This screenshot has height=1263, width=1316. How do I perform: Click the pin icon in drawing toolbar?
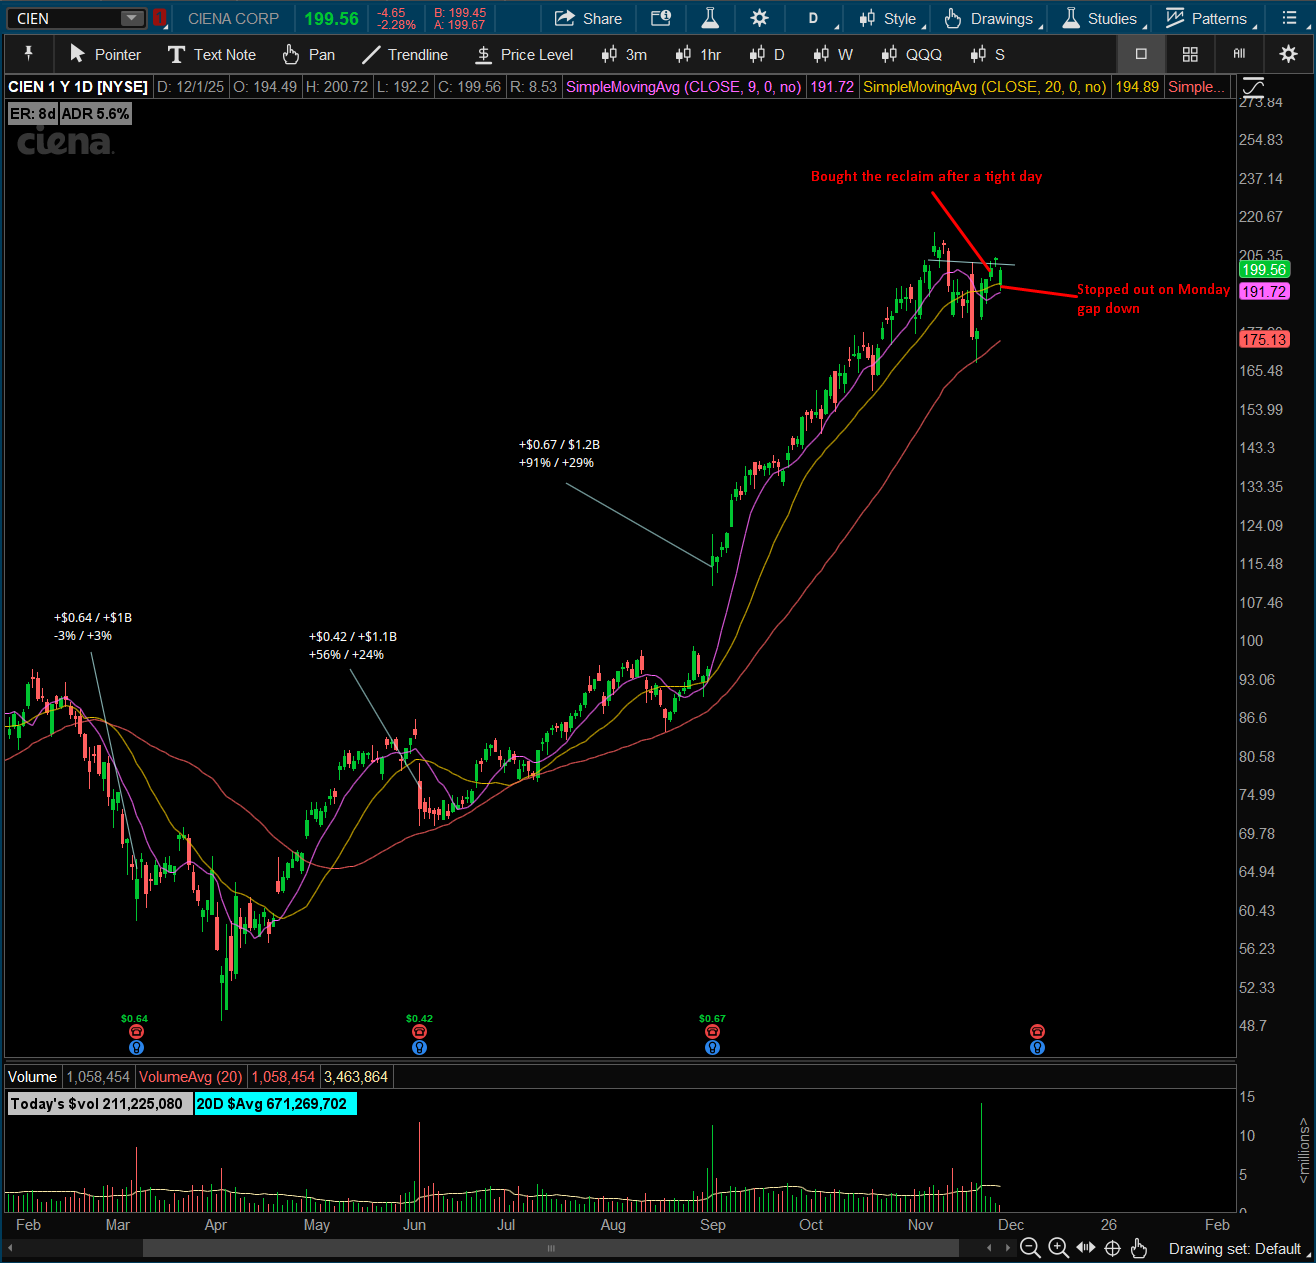(x=28, y=54)
